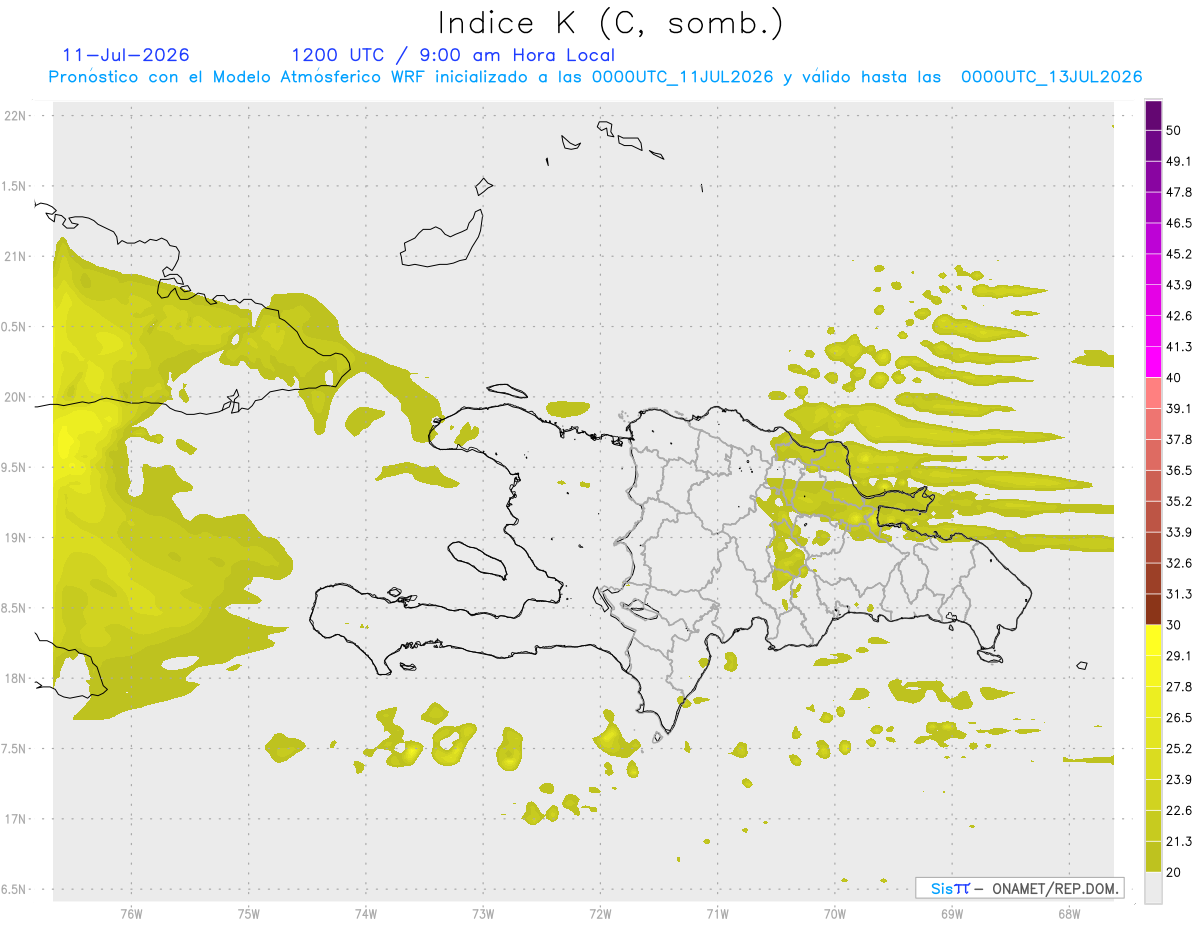Click colorbar value "30"
This screenshot has width=1200, height=927.
click(1175, 625)
